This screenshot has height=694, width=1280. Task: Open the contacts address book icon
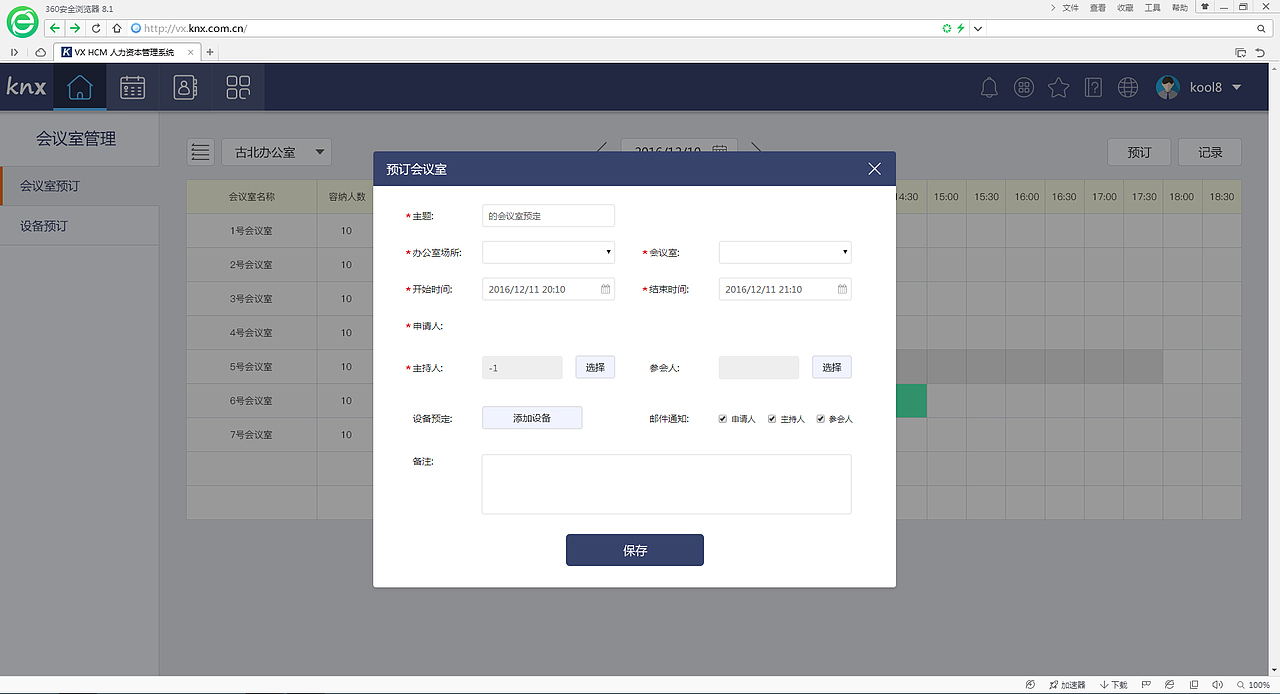pos(185,88)
